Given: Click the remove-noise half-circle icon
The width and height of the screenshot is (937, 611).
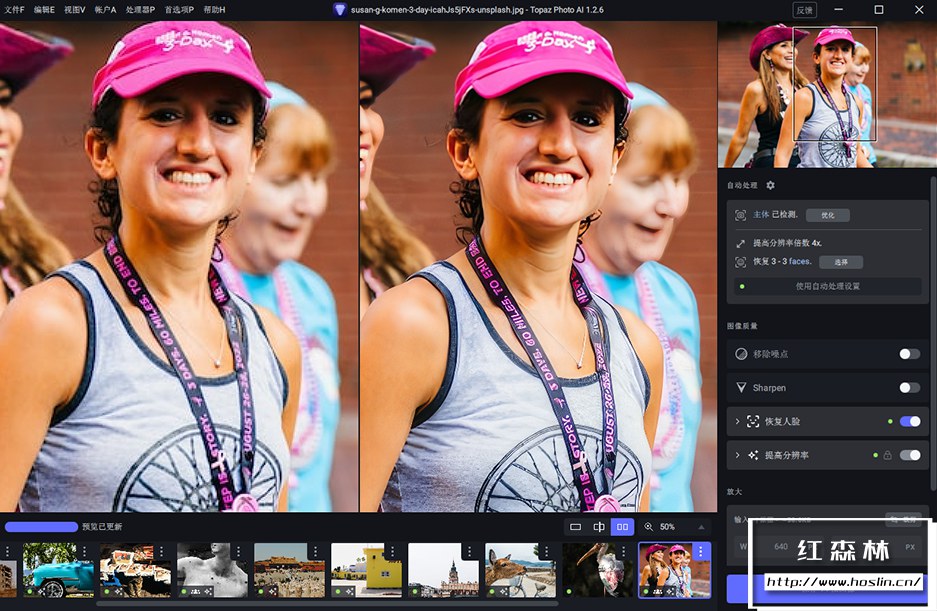Looking at the screenshot, I should [x=741, y=354].
